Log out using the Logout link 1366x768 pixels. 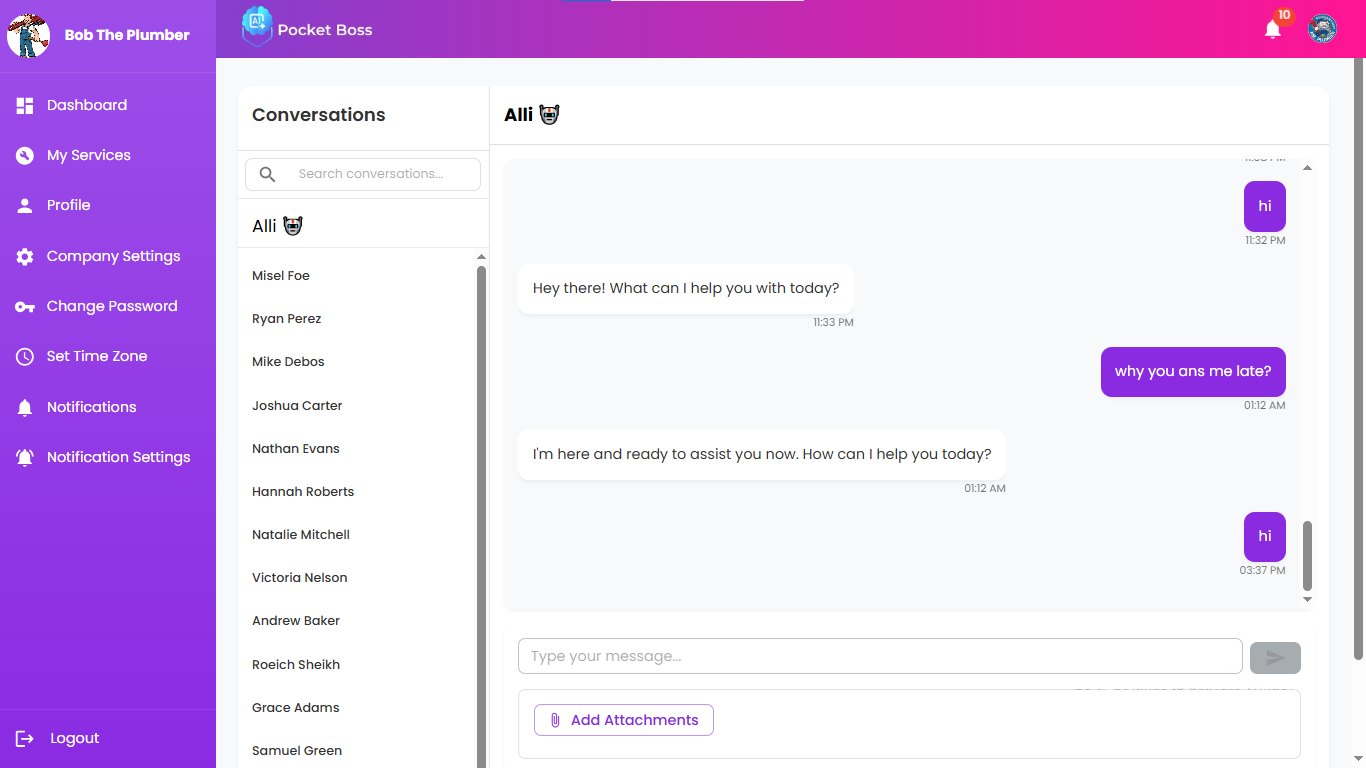pyautogui.click(x=74, y=738)
